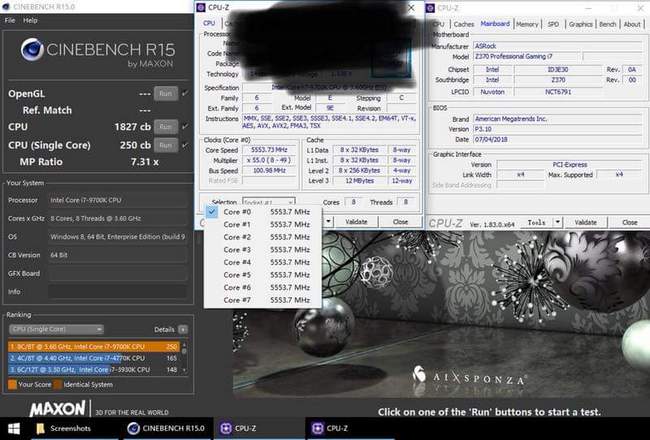The height and width of the screenshot is (440, 650).
Task: Open the CPU (Single Core) ranking dropdown
Action: pyautogui.click(x=56, y=329)
